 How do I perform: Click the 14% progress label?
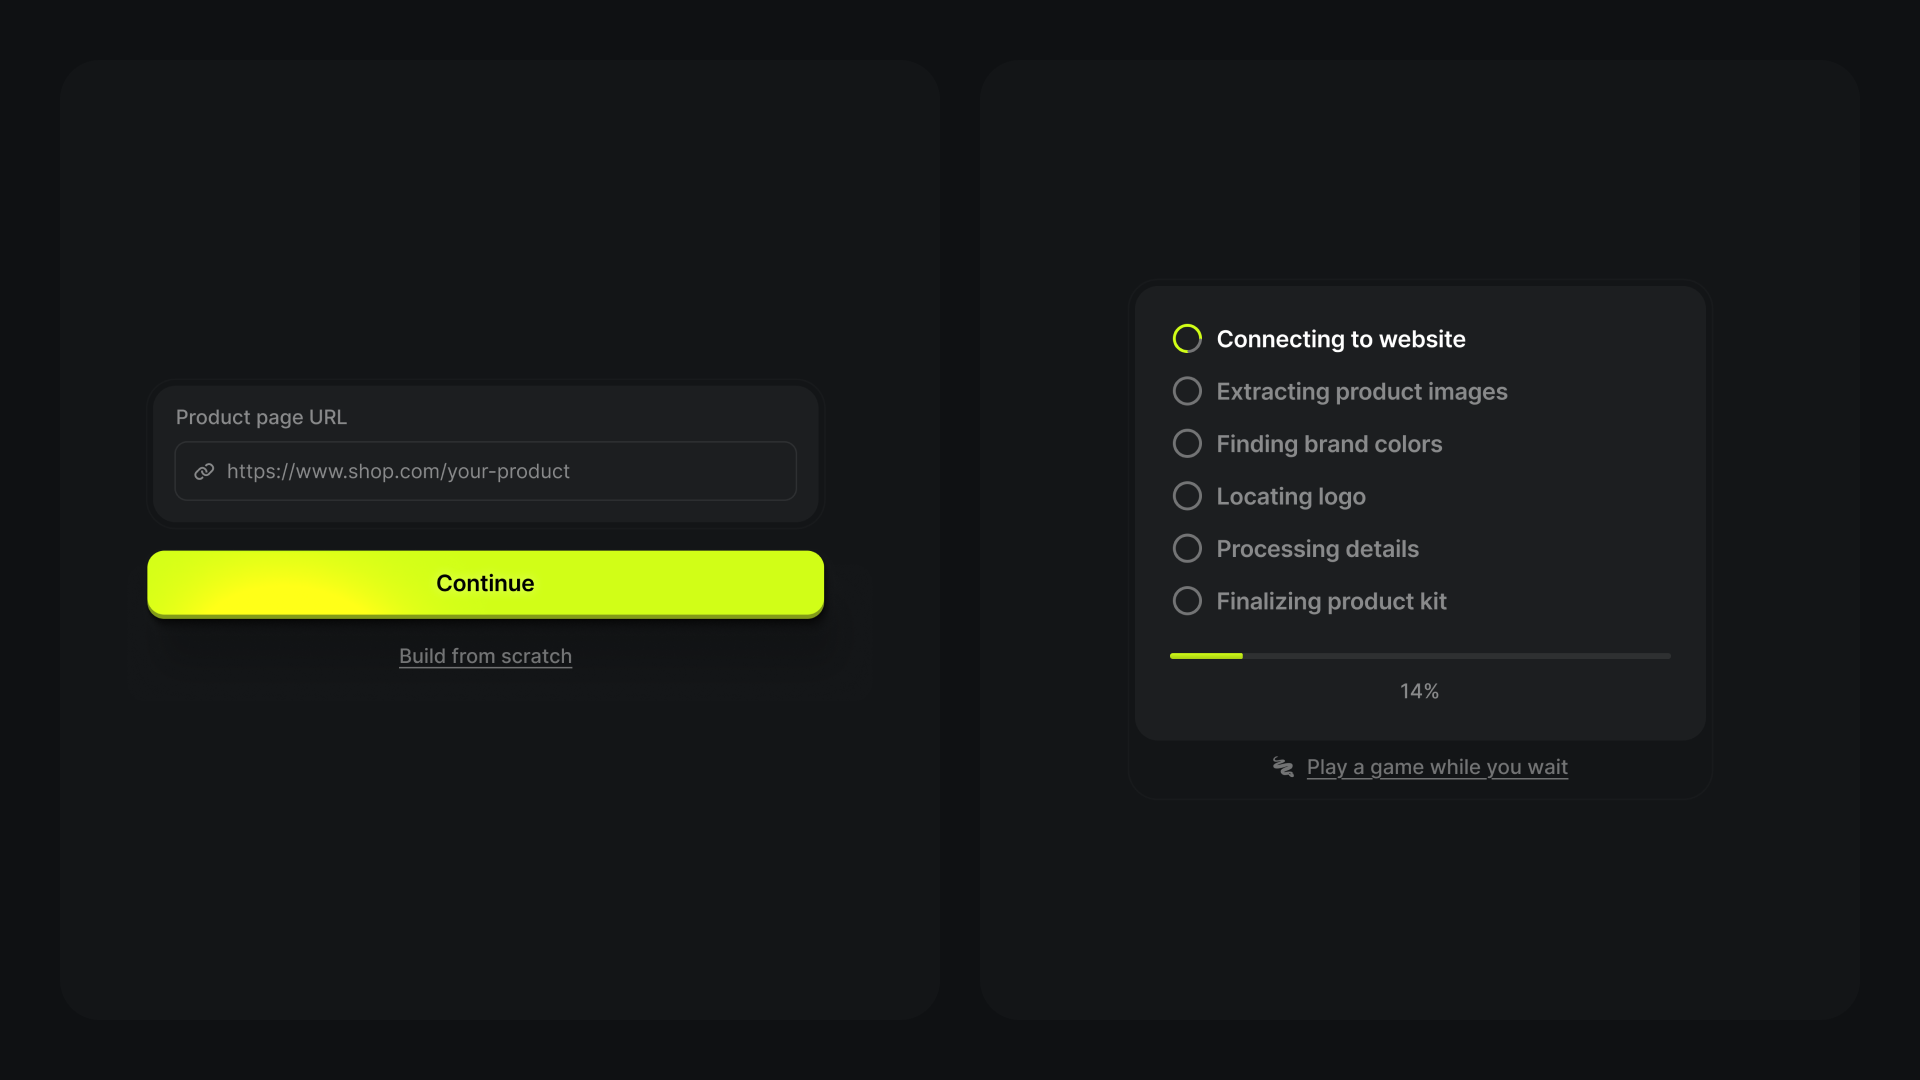pyautogui.click(x=1419, y=691)
